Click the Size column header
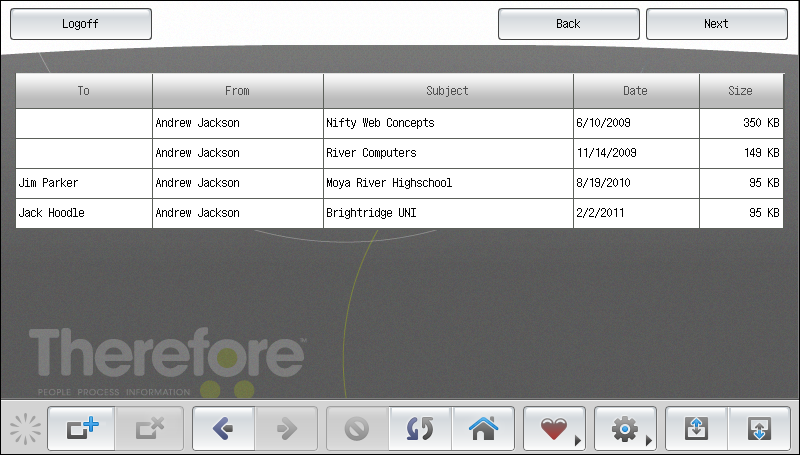 (740, 91)
